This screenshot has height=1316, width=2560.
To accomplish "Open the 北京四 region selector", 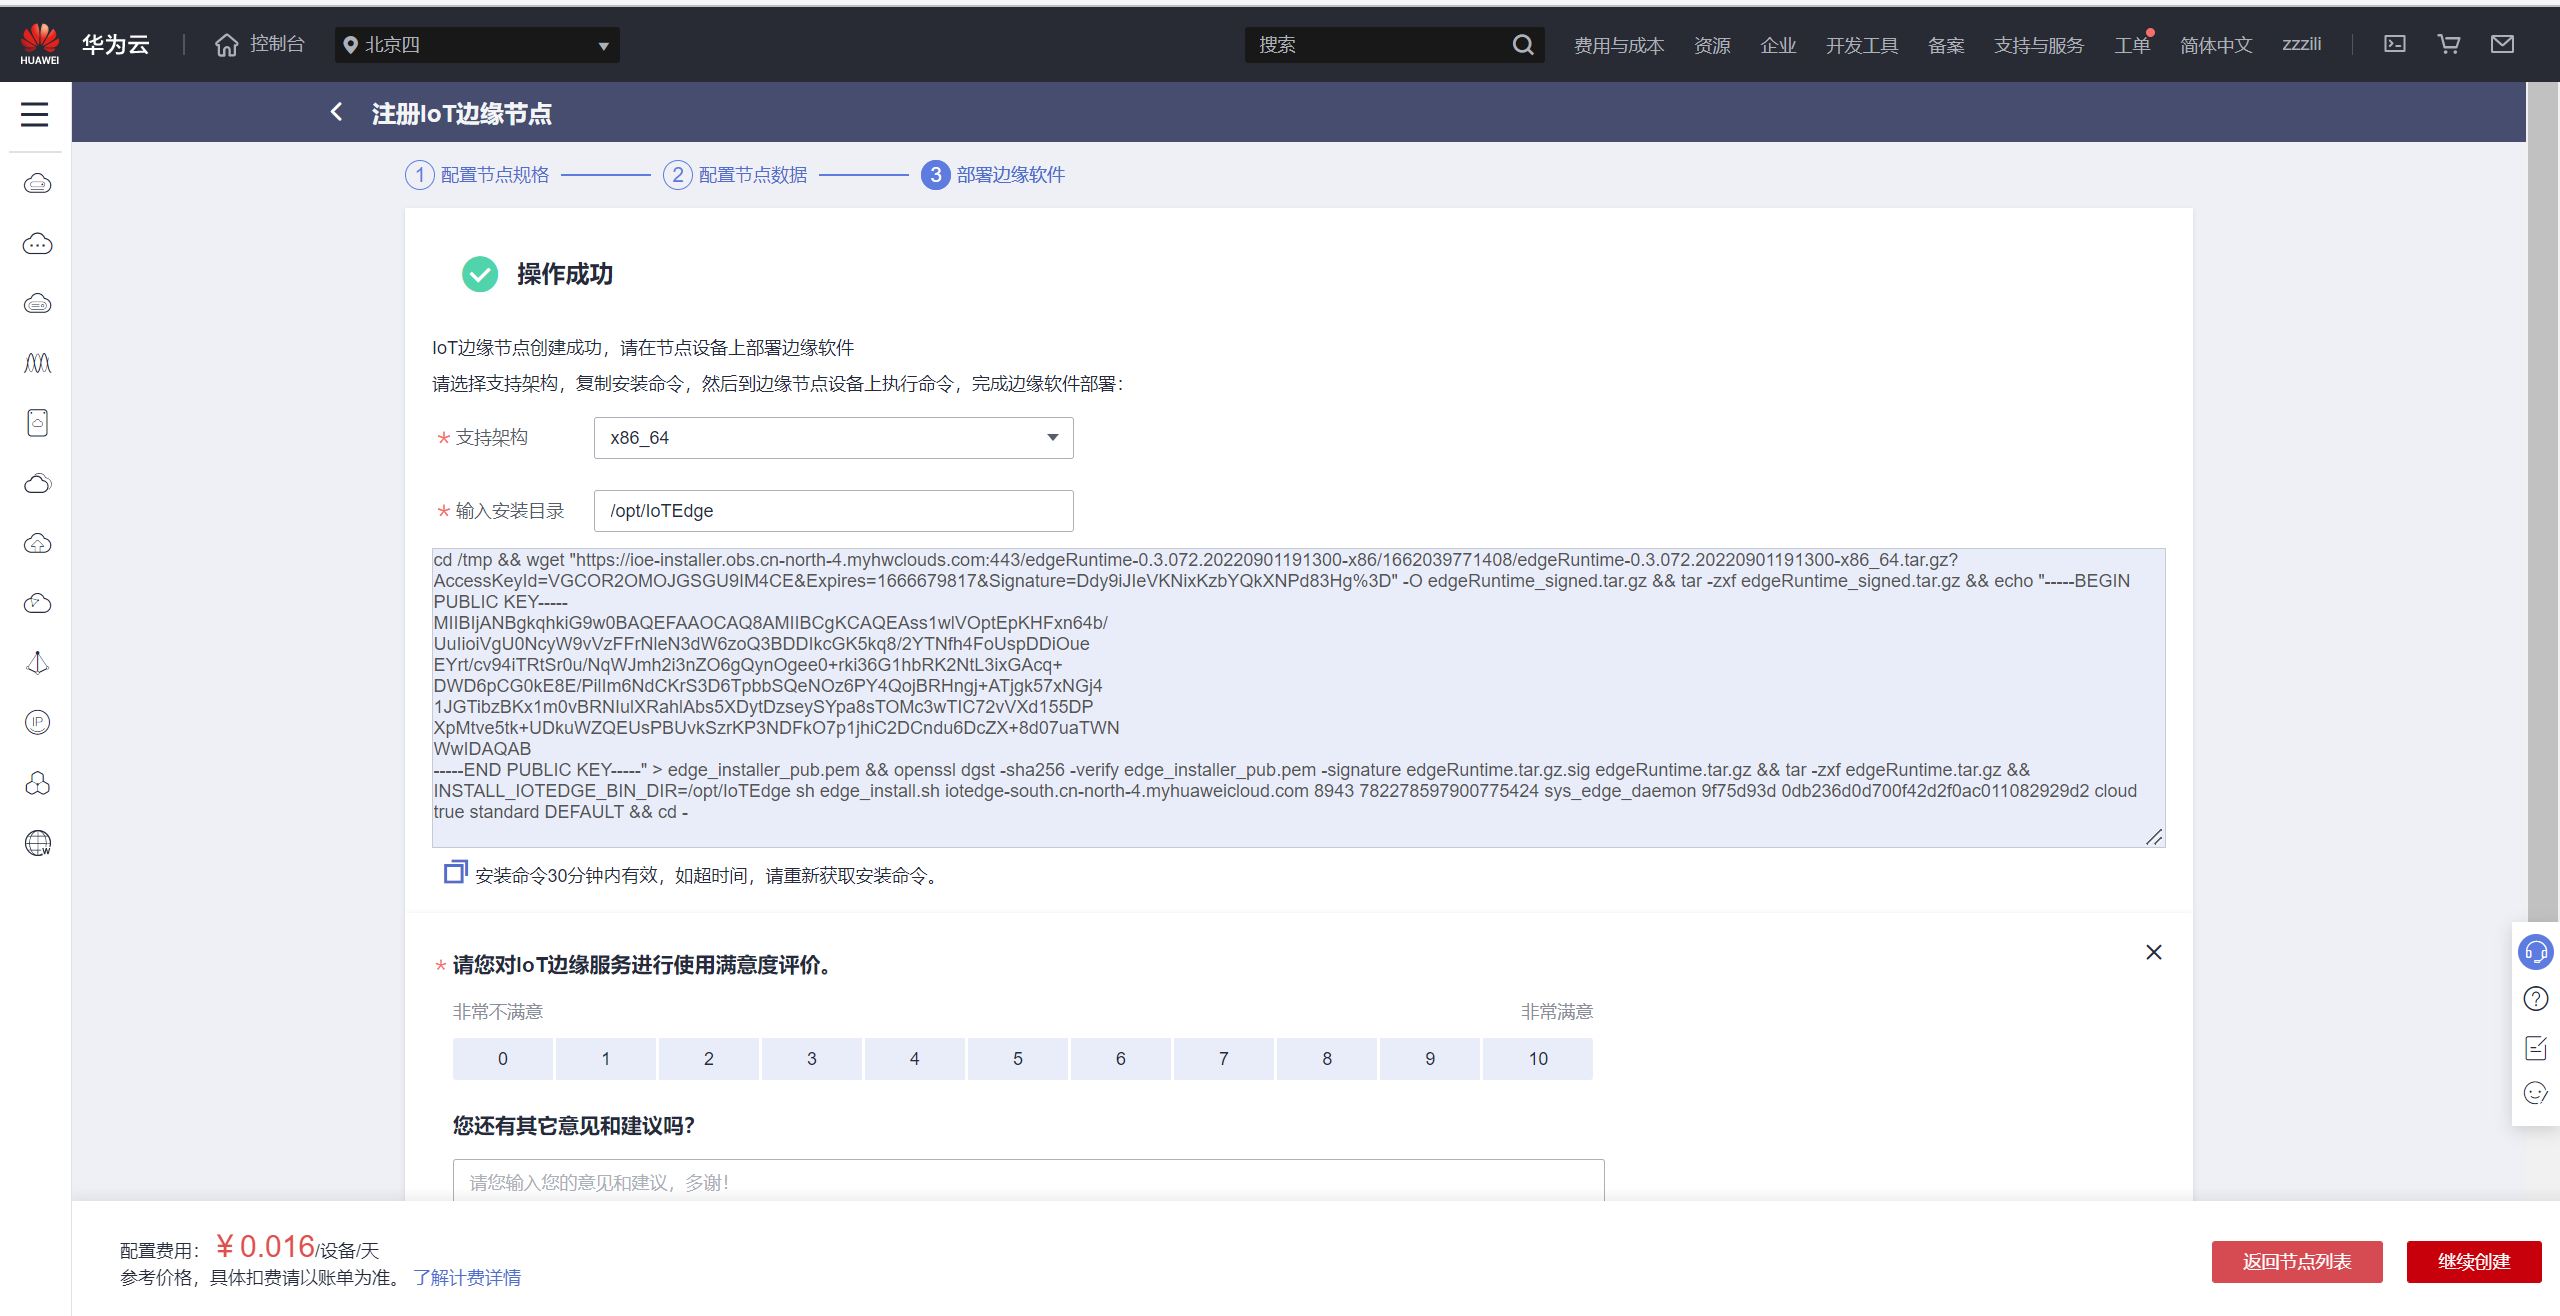I will (x=477, y=45).
